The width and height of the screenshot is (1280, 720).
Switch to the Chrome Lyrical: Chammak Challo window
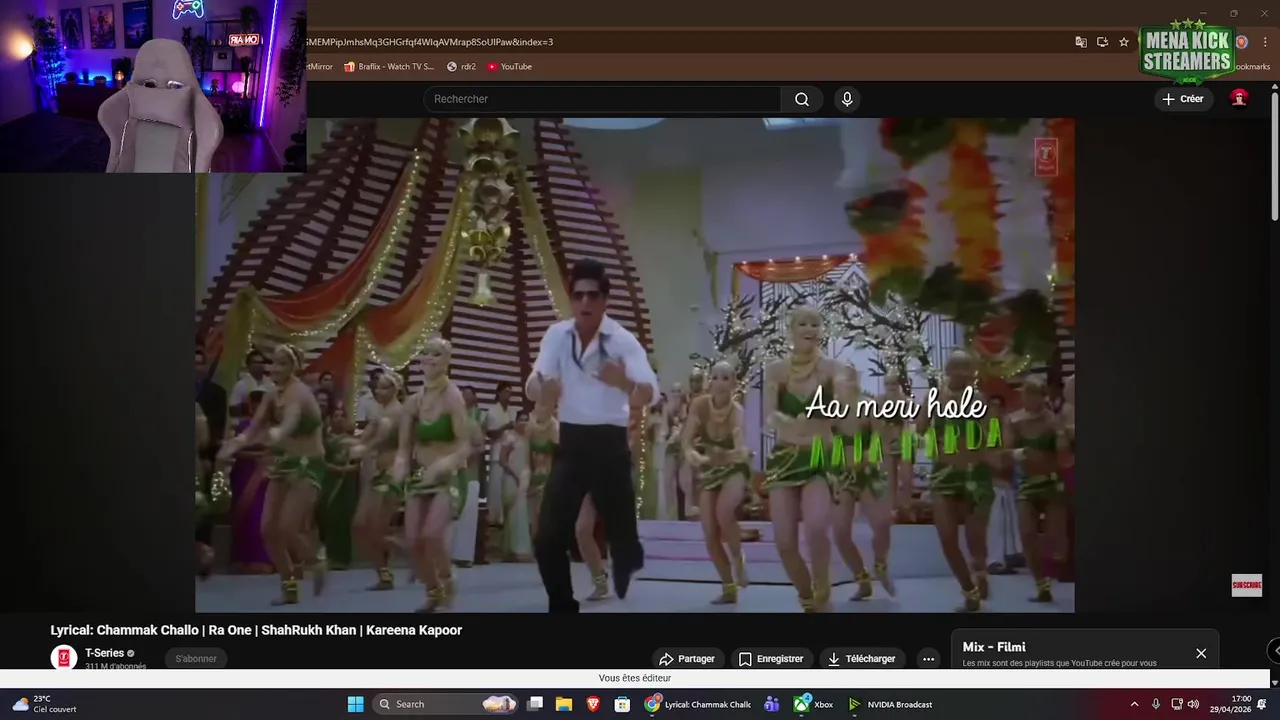(698, 704)
